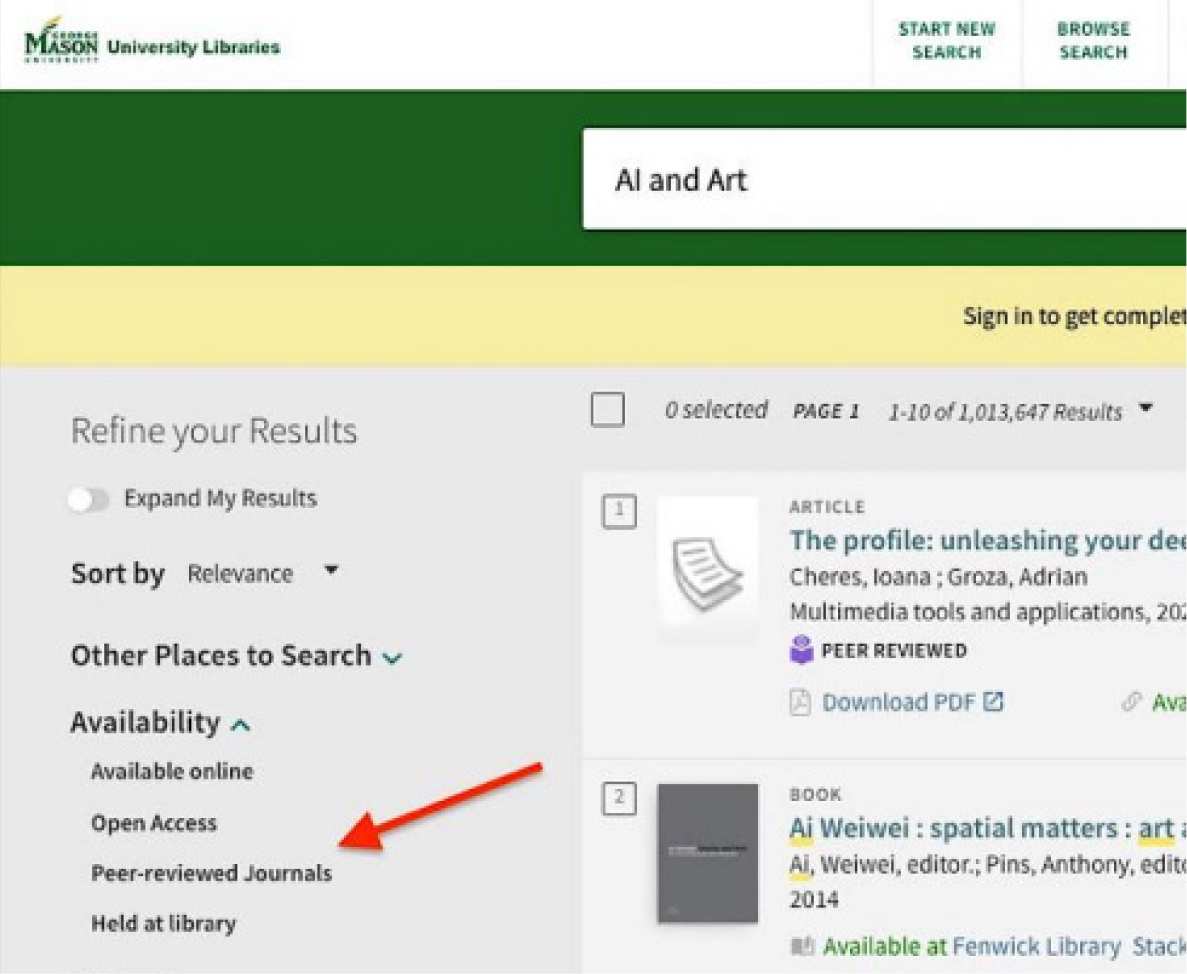The image size is (1187, 974).
Task: Click the 2014 publication year text
Action: point(814,899)
